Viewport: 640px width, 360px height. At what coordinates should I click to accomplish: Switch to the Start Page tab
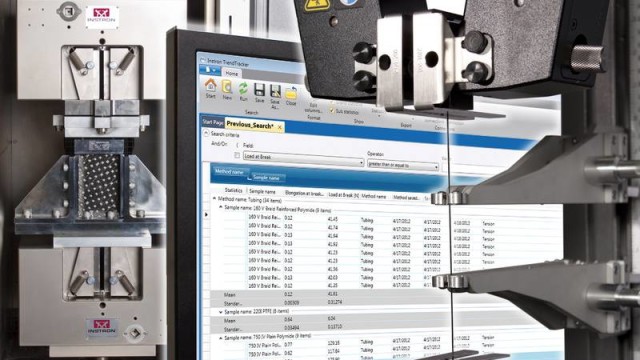point(213,122)
